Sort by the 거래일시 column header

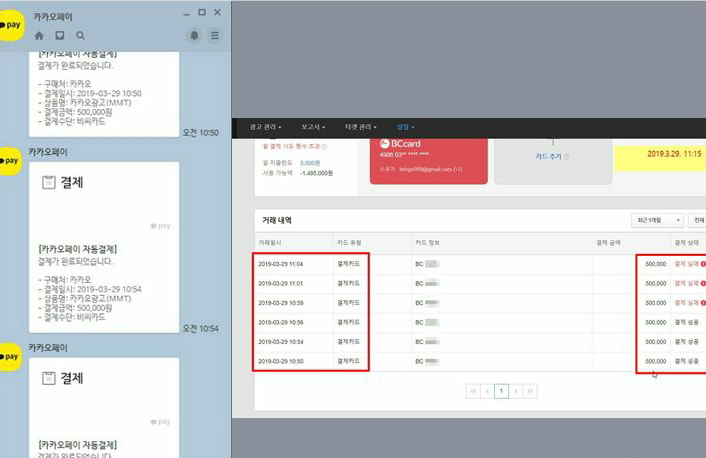click(x=270, y=243)
